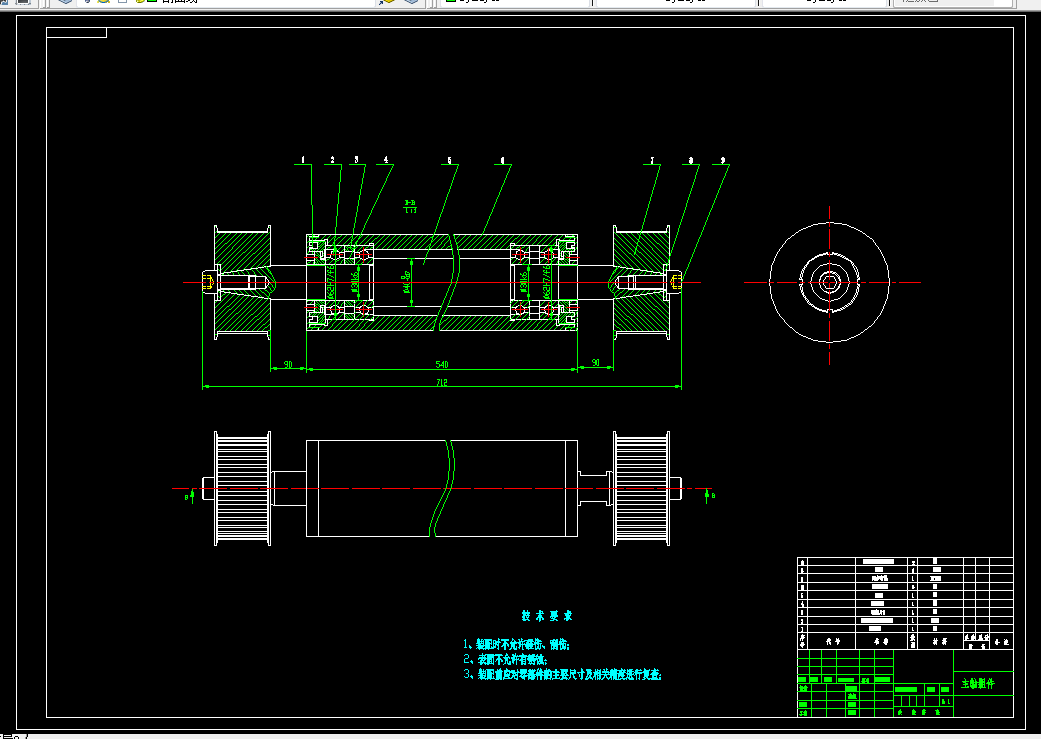This screenshot has width=1041, height=739.
Task: Select the part number 5 callout label
Action: pyautogui.click(x=449, y=160)
